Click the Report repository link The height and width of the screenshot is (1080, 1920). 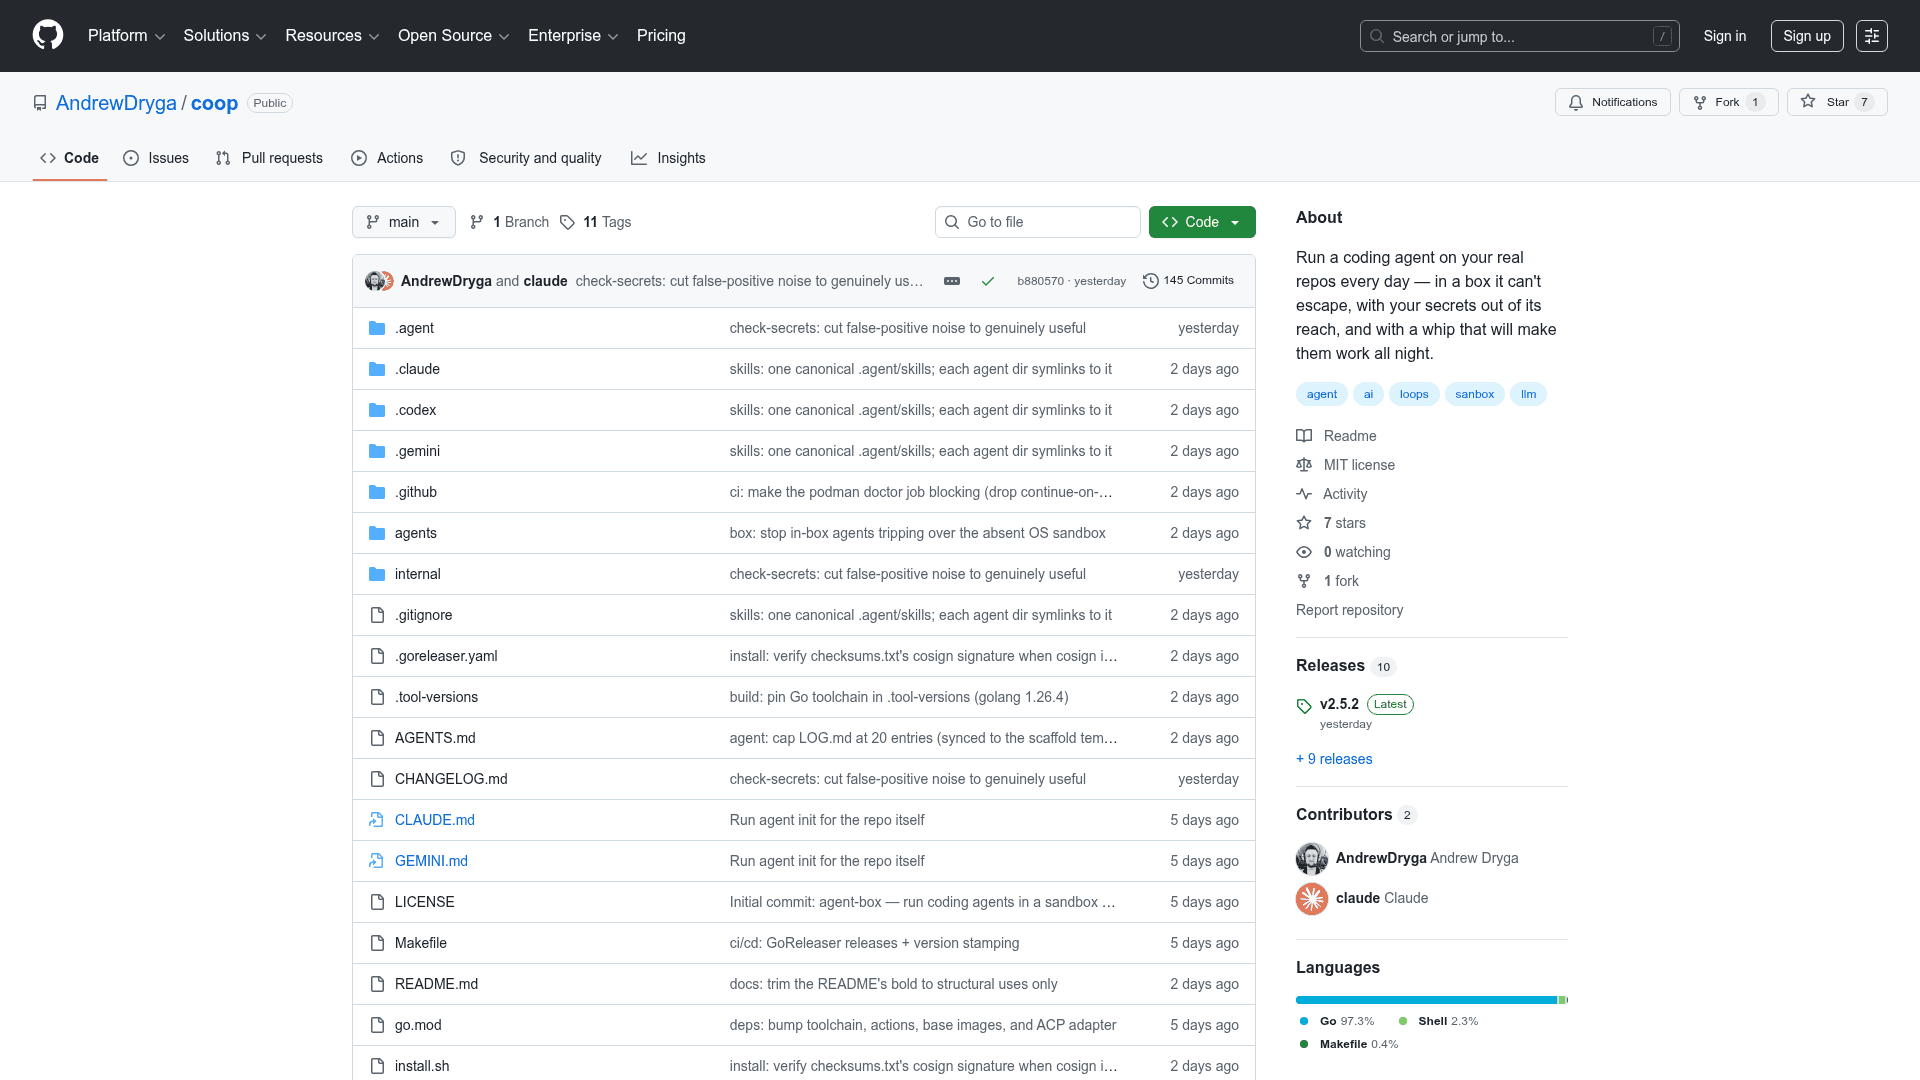pyautogui.click(x=1349, y=610)
